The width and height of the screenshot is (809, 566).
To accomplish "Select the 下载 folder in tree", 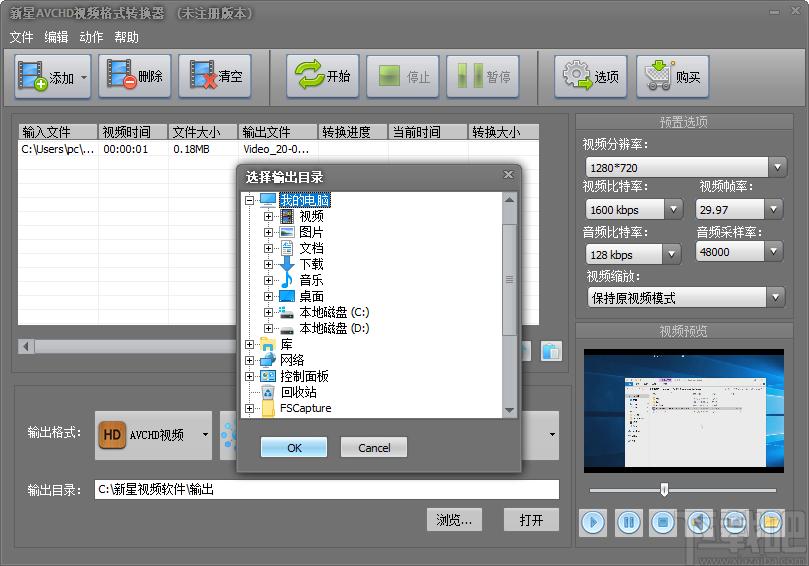I will pyautogui.click(x=312, y=264).
